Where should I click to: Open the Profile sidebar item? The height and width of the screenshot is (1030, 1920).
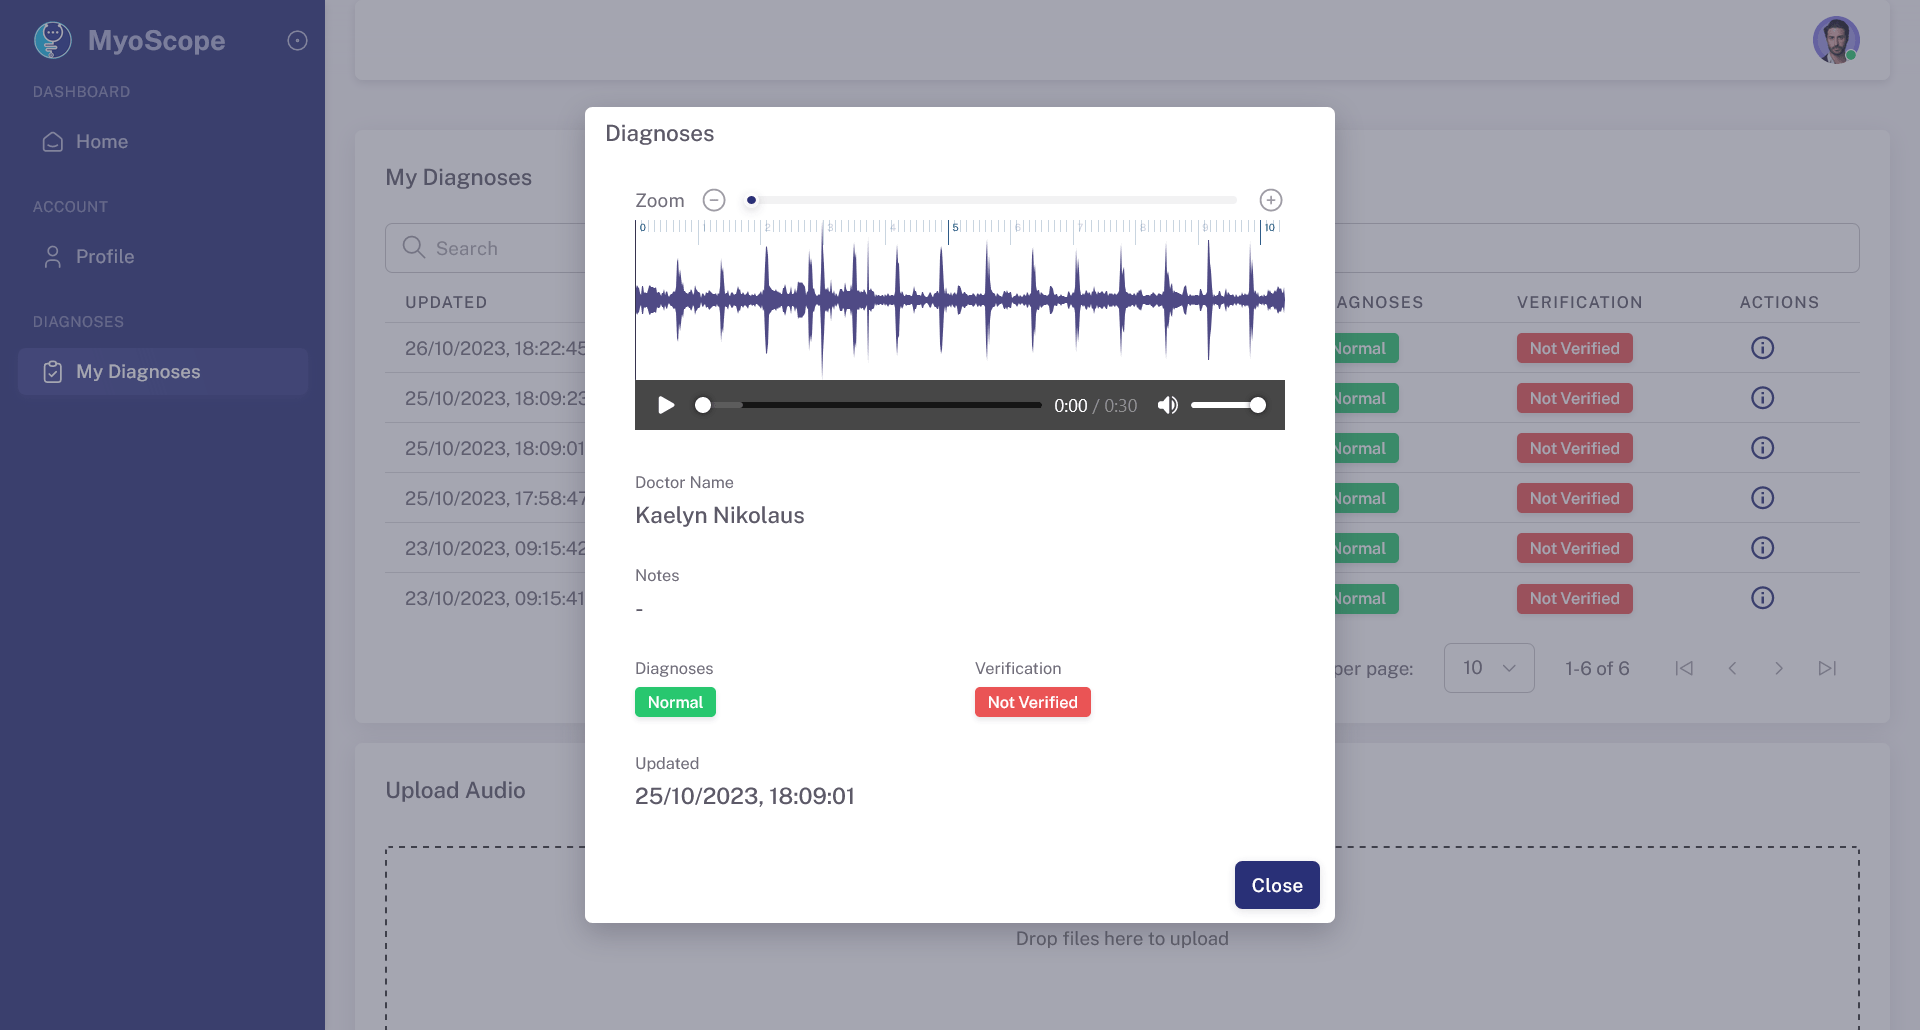(162, 257)
